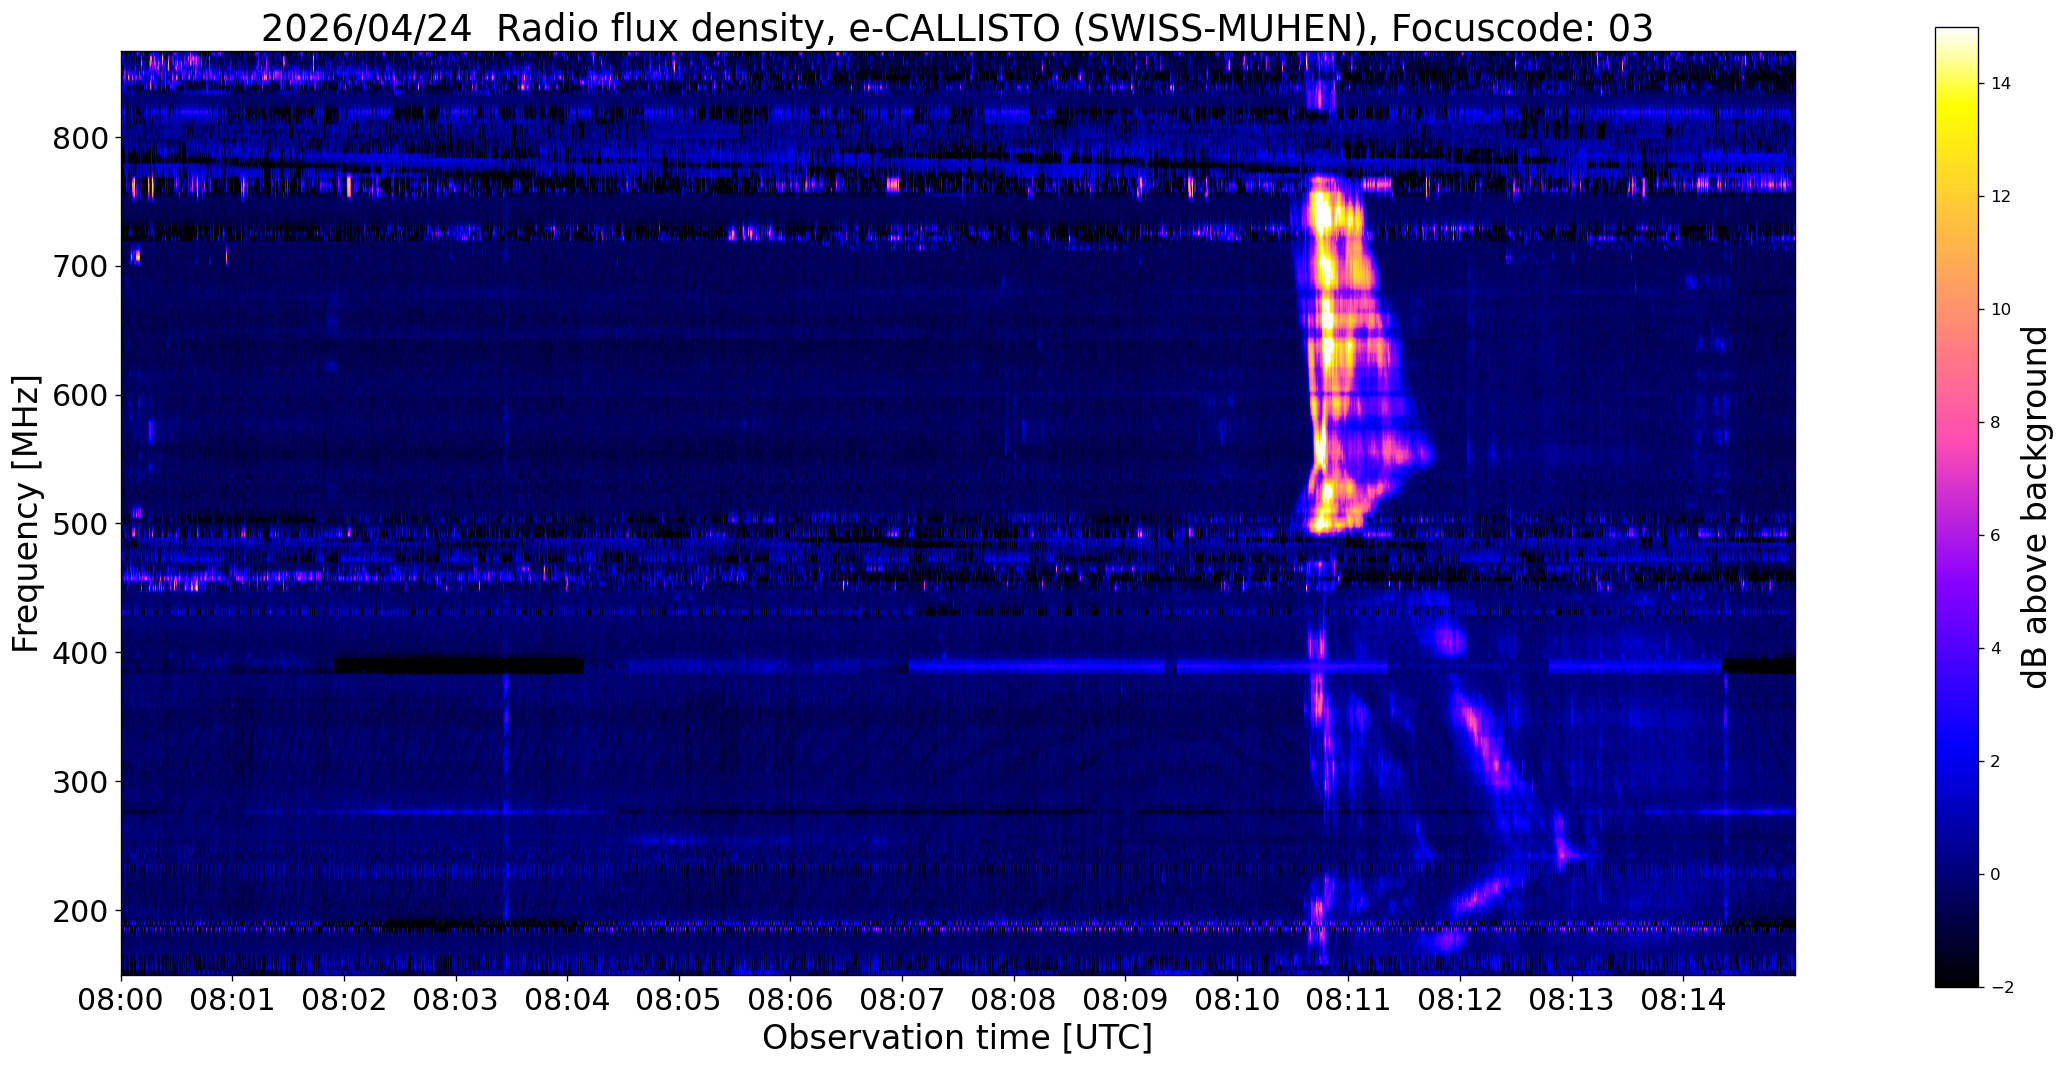Click the 300 frequency tick label
Screen dimensions: 2066x1067
pyautogui.click(x=80, y=782)
